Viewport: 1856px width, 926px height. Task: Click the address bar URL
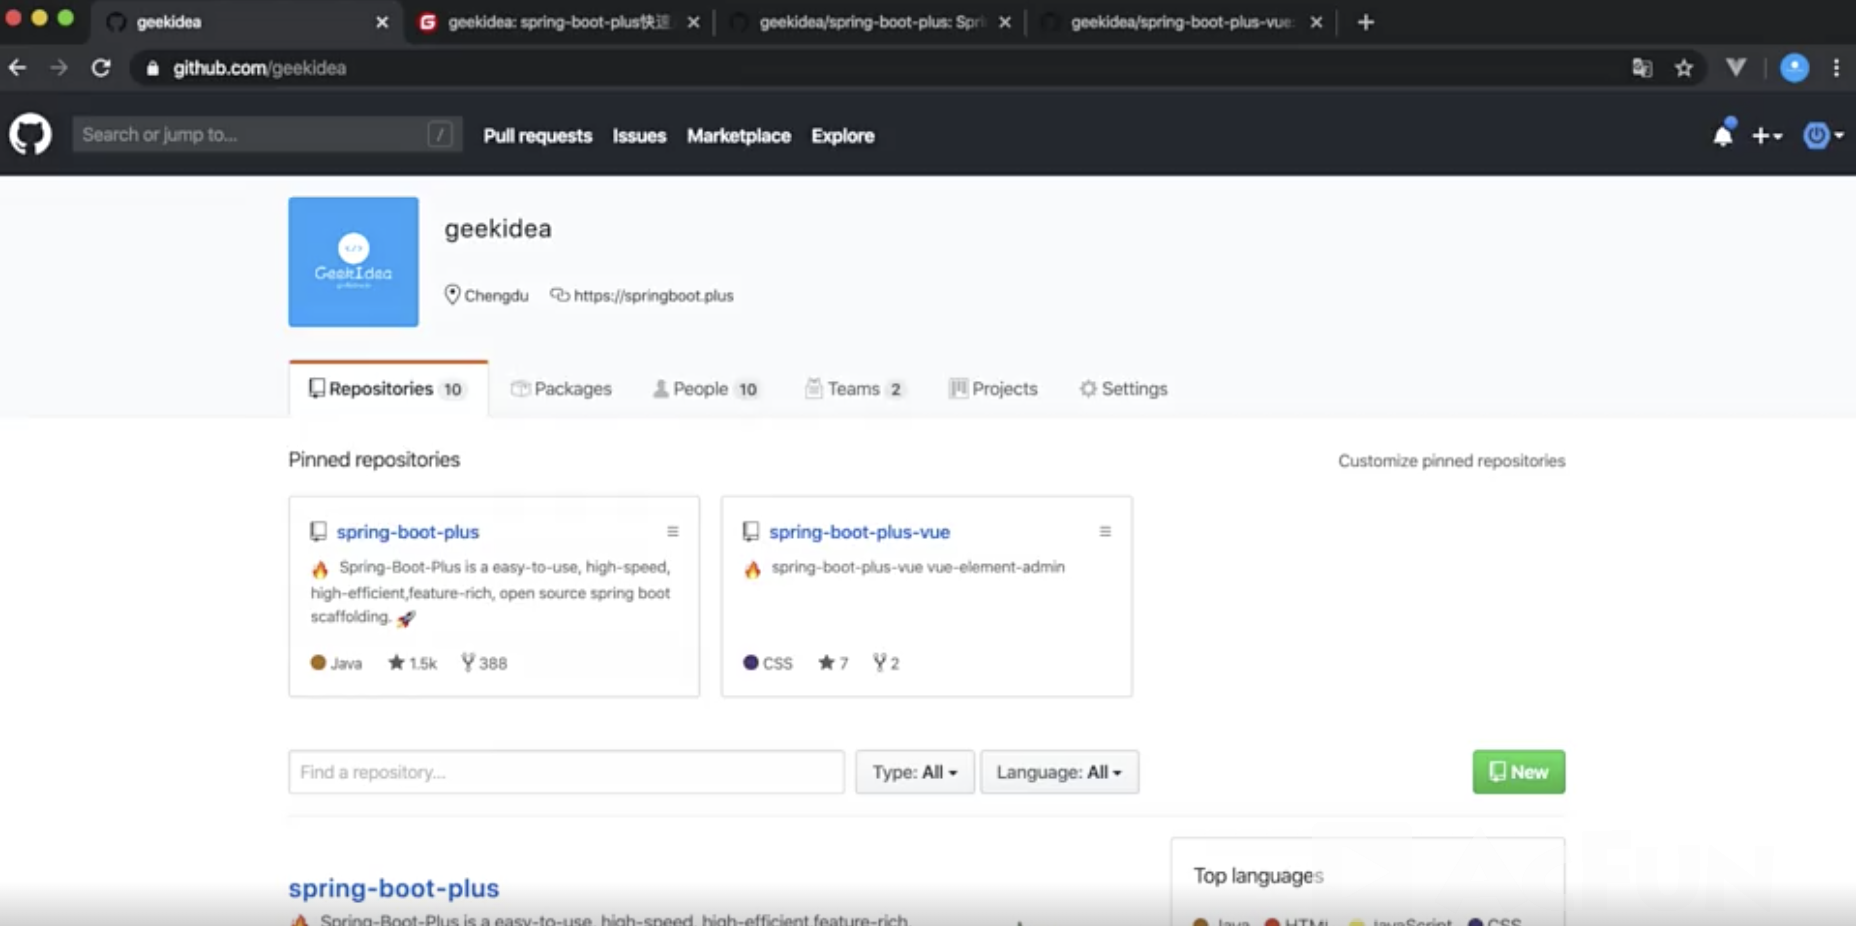(259, 68)
